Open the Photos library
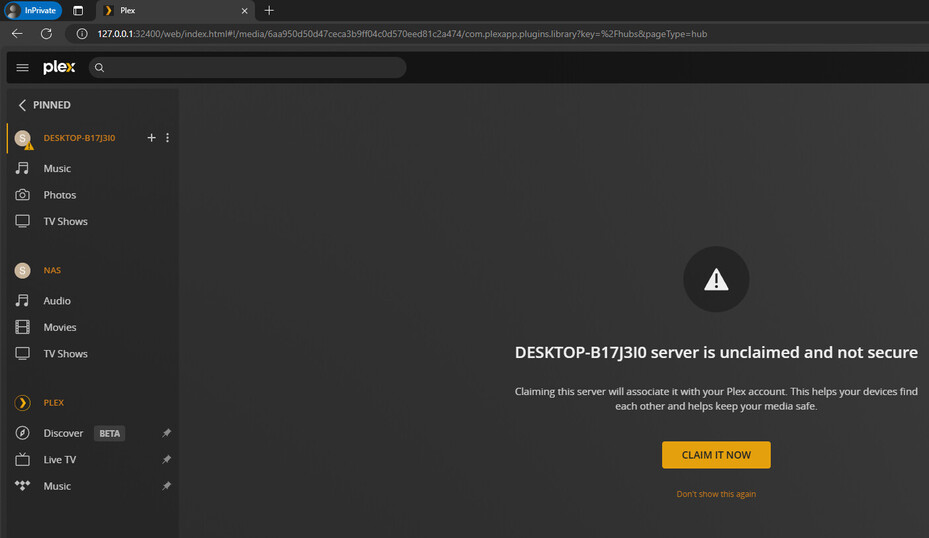 (60, 195)
